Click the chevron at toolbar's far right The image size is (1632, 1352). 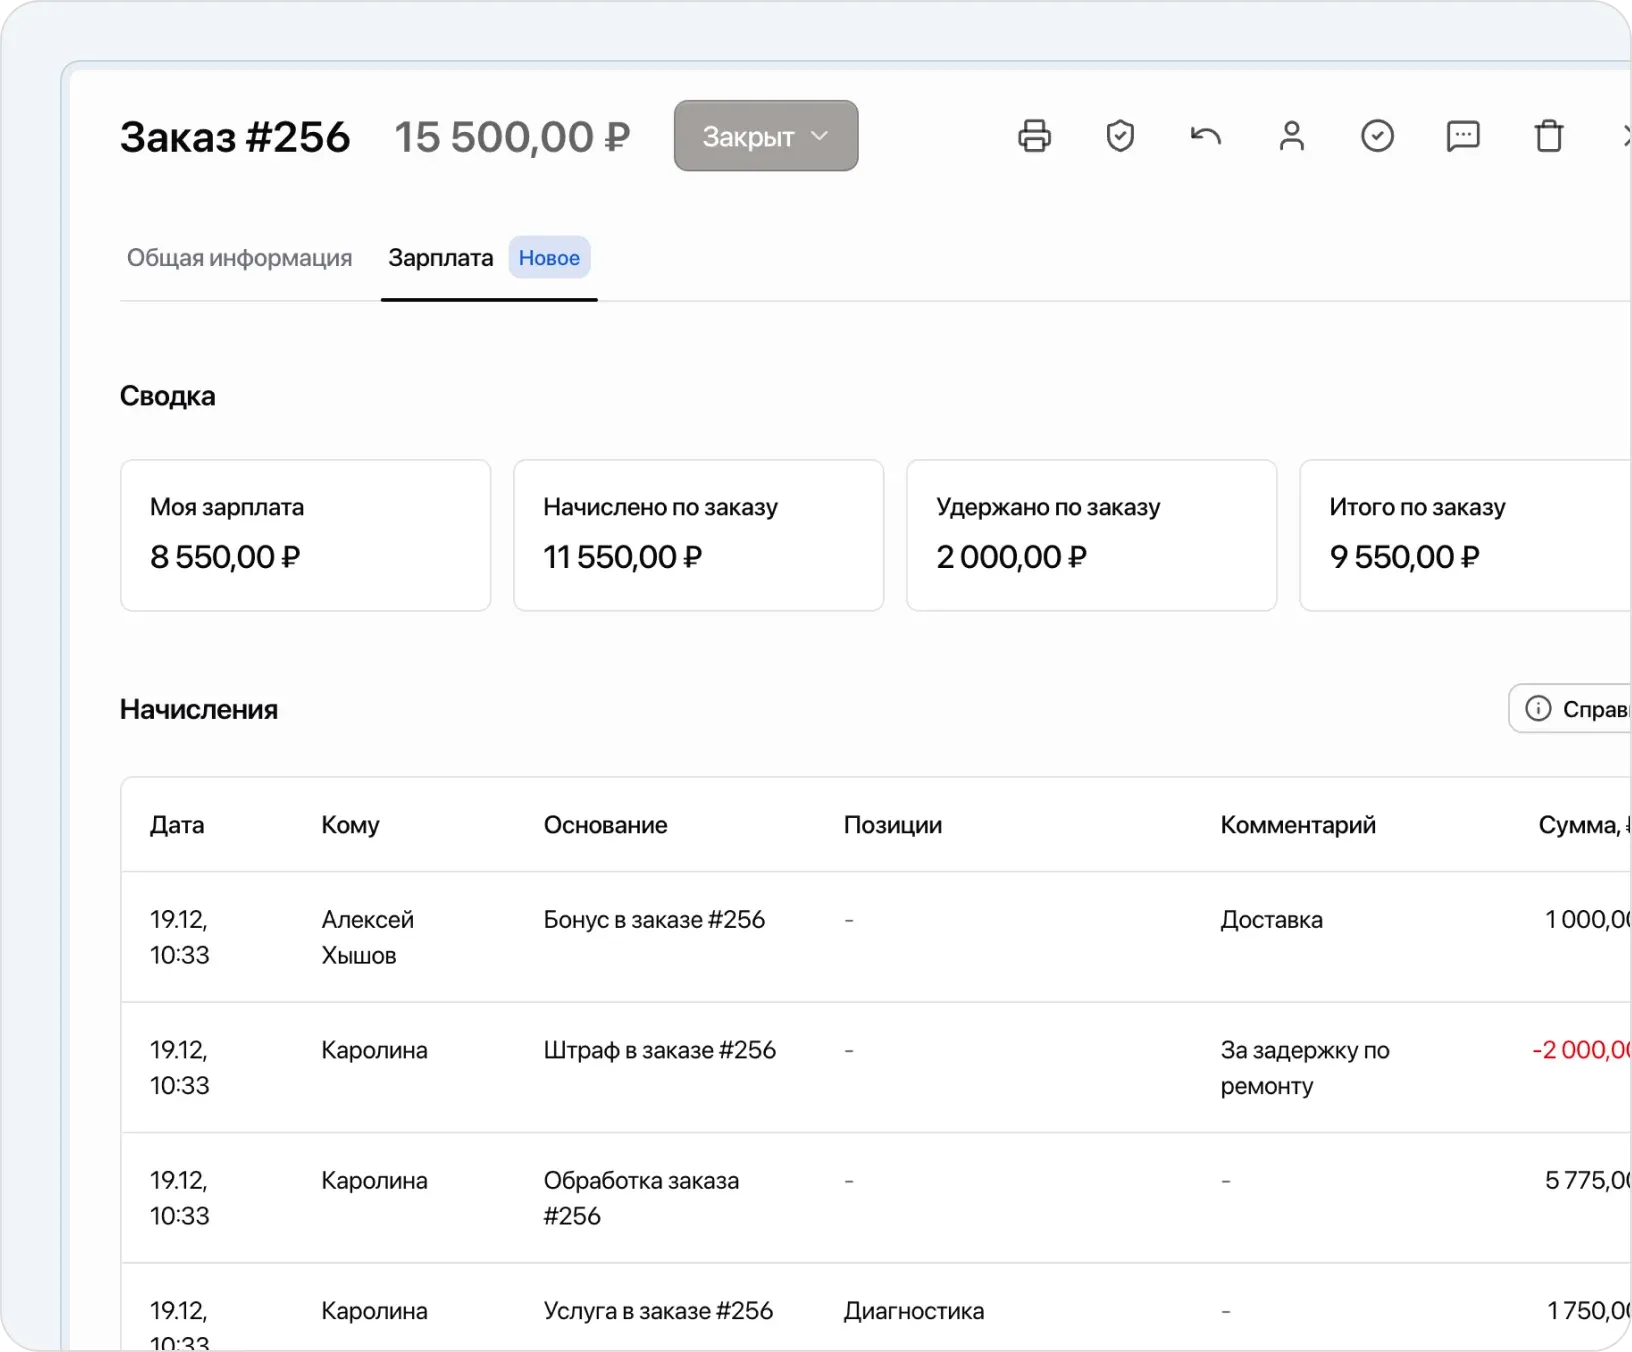pos(1626,135)
